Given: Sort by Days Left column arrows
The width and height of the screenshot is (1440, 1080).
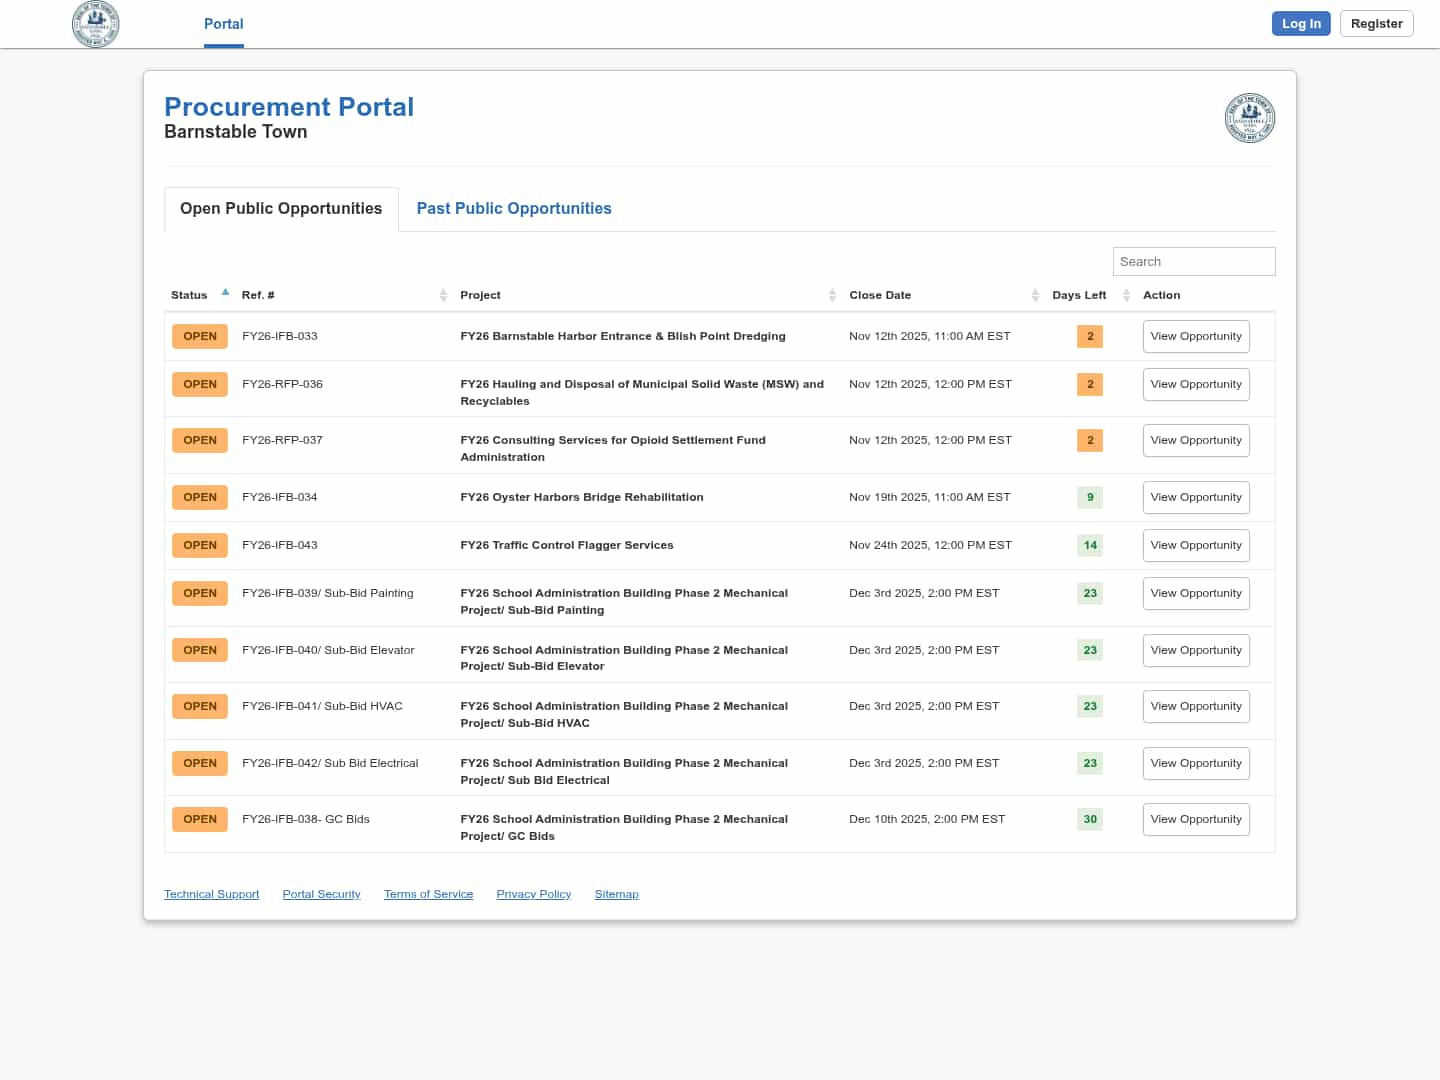Looking at the screenshot, I should (x=1126, y=295).
